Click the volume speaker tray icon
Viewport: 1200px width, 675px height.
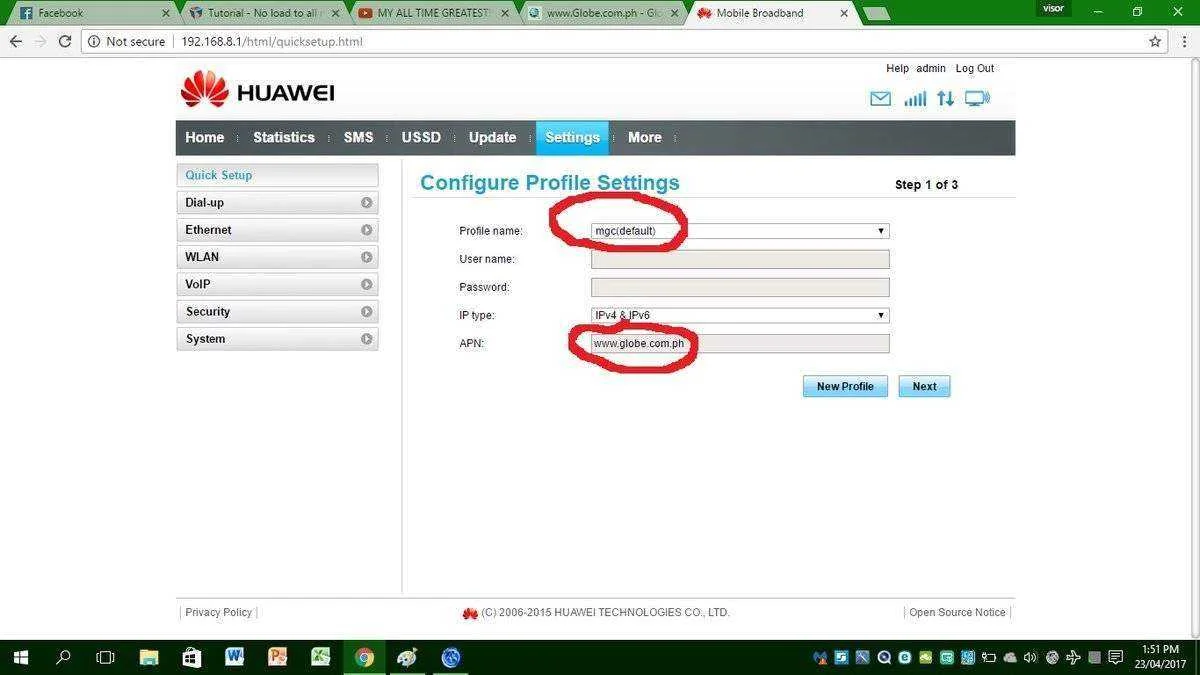[x=1030, y=657]
